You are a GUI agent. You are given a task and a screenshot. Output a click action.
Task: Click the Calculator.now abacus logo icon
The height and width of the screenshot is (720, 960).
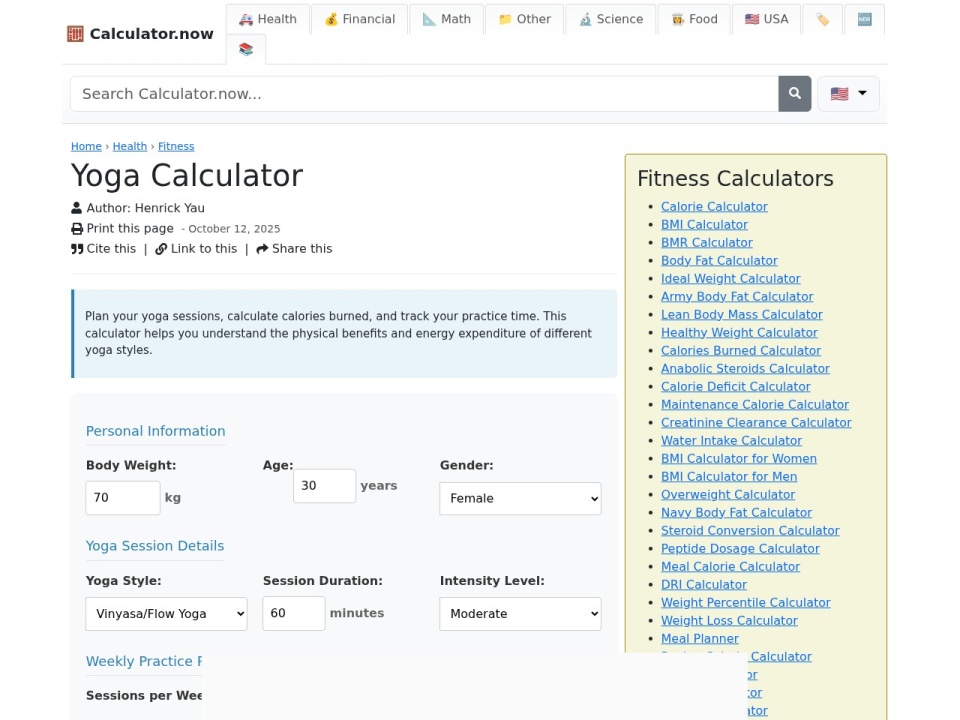click(x=75, y=34)
